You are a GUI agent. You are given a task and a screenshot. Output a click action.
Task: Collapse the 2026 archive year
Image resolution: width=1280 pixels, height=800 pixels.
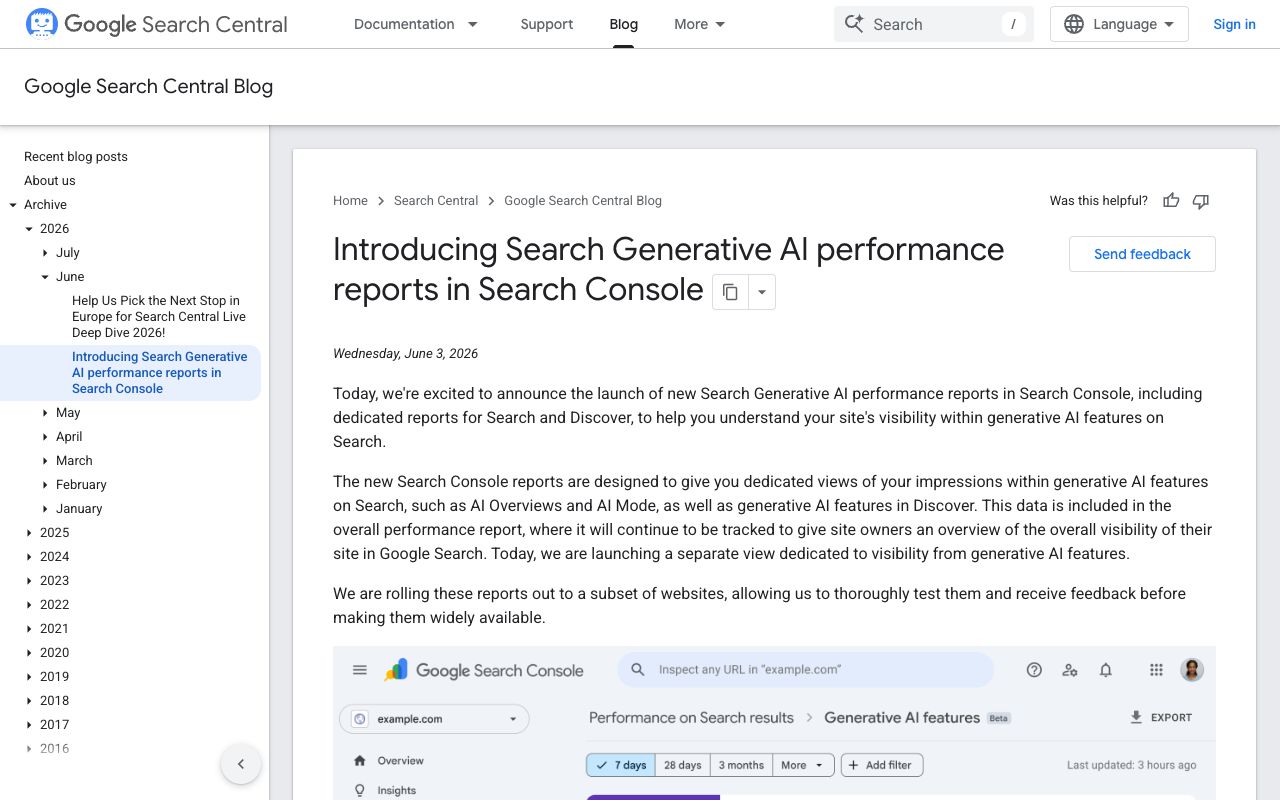coord(29,229)
